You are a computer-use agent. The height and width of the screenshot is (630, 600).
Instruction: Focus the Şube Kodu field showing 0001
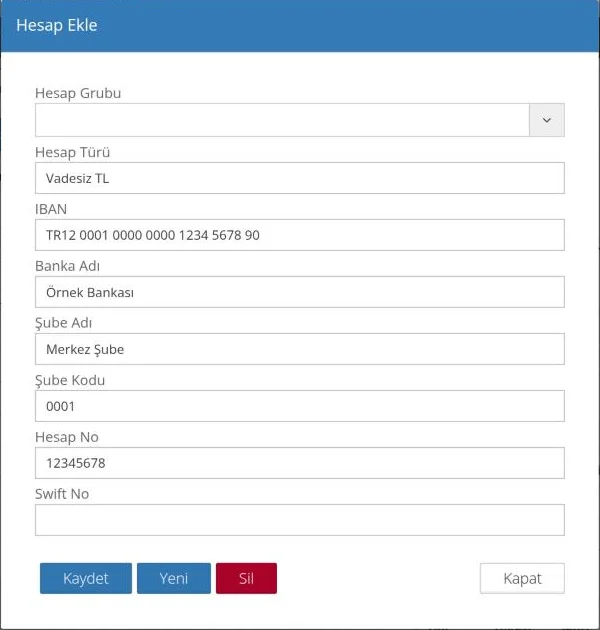click(300, 406)
